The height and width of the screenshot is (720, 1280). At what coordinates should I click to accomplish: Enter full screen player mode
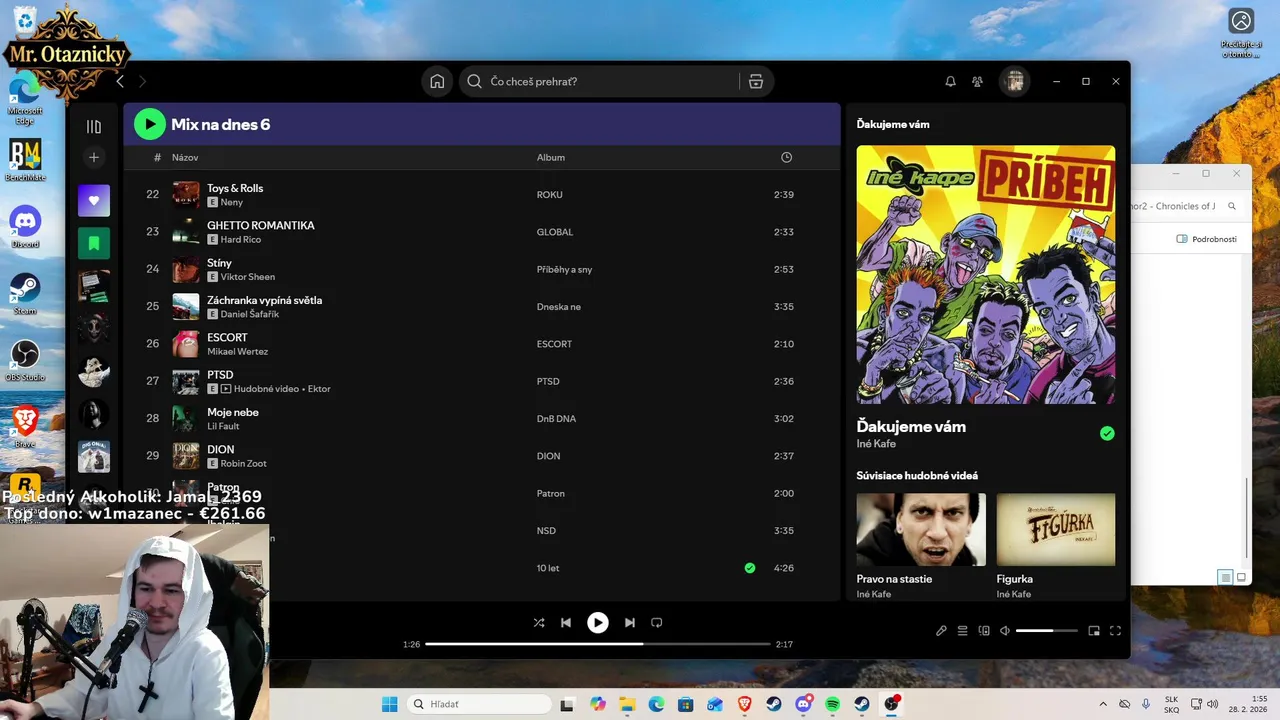[x=1115, y=631]
